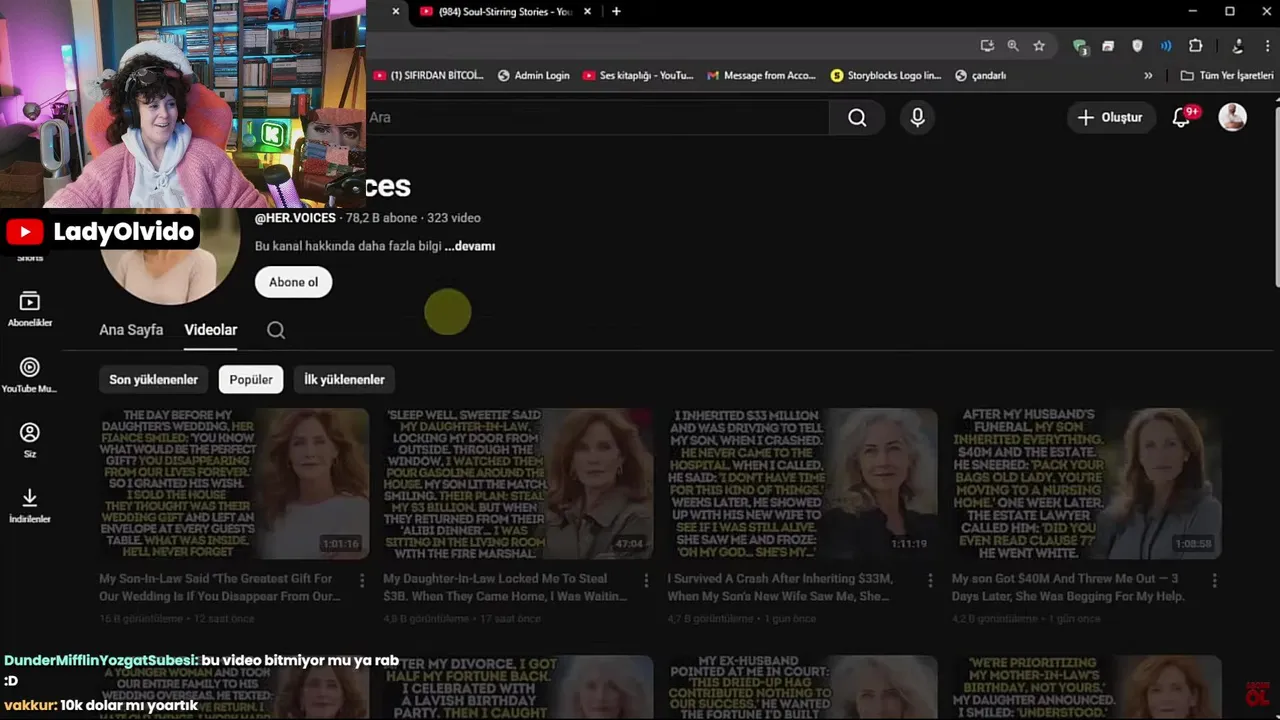
Task: Open Tüm Yer İşaretleri folder
Action: [x=1227, y=75]
